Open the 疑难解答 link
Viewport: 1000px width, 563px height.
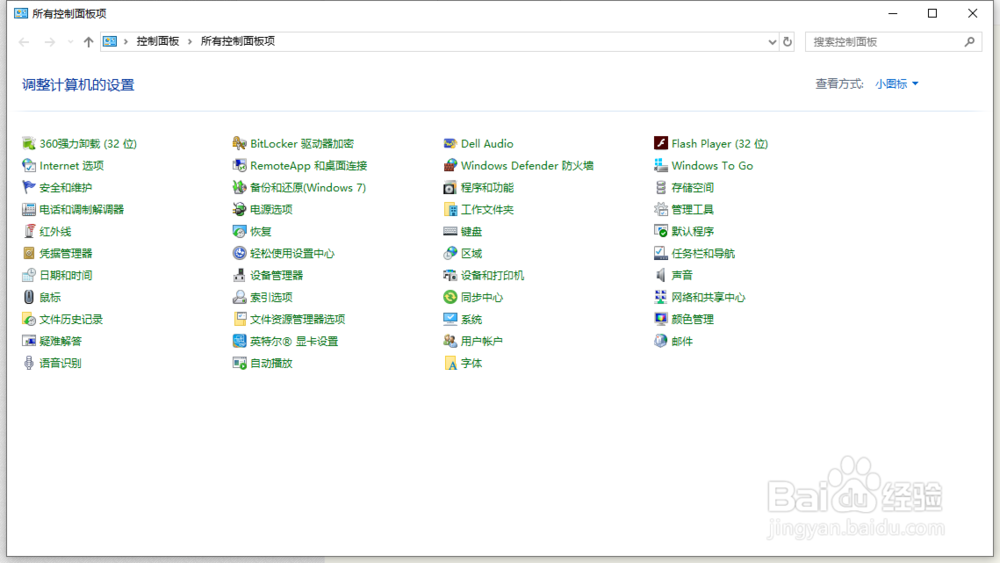(61, 341)
